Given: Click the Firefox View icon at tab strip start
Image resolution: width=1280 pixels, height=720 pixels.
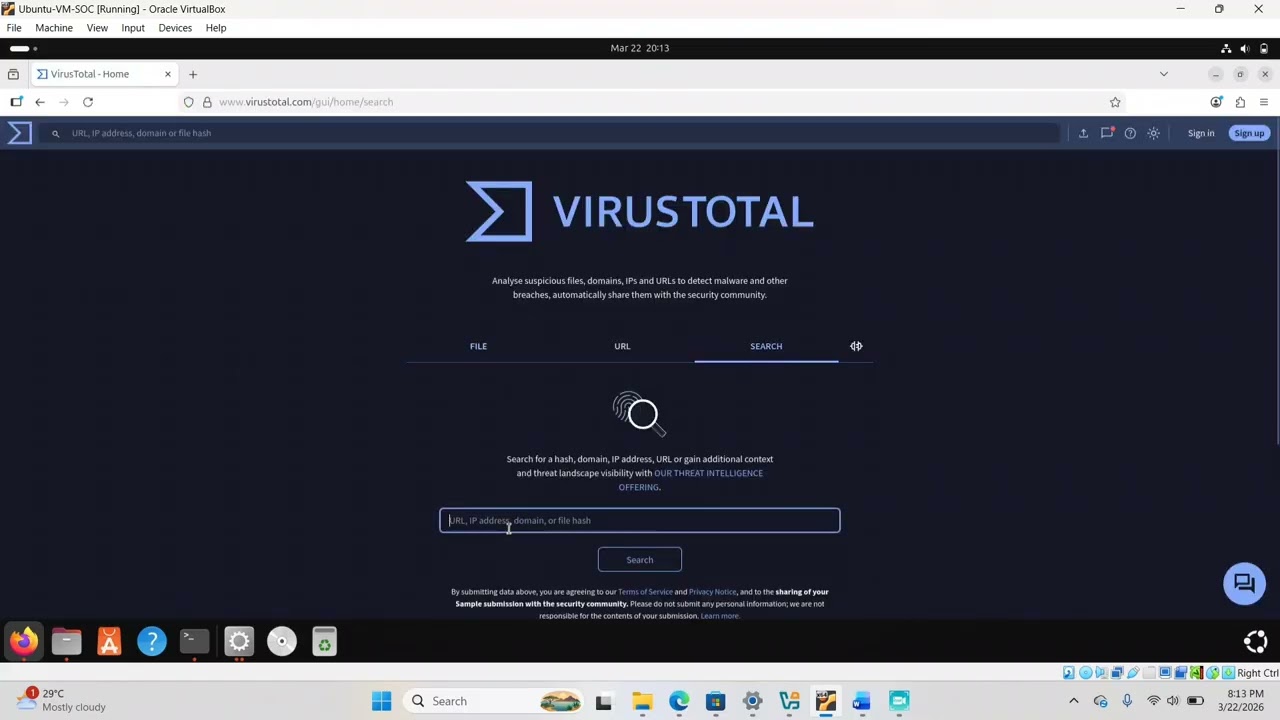Looking at the screenshot, I should [x=13, y=74].
